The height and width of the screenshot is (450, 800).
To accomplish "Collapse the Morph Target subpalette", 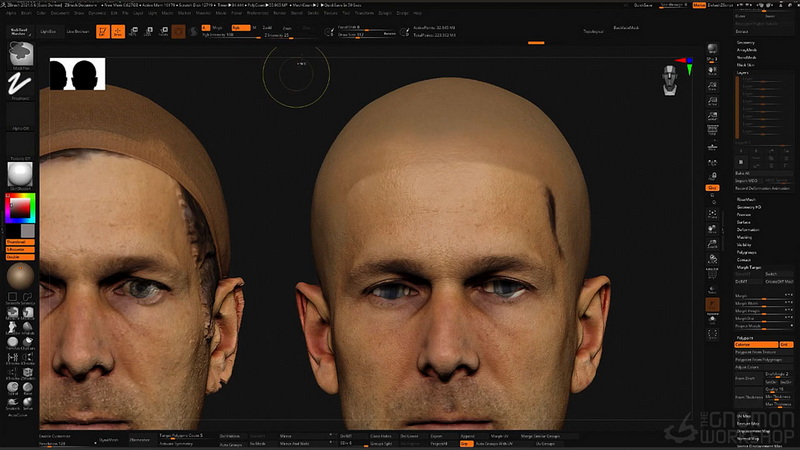I will [x=749, y=267].
